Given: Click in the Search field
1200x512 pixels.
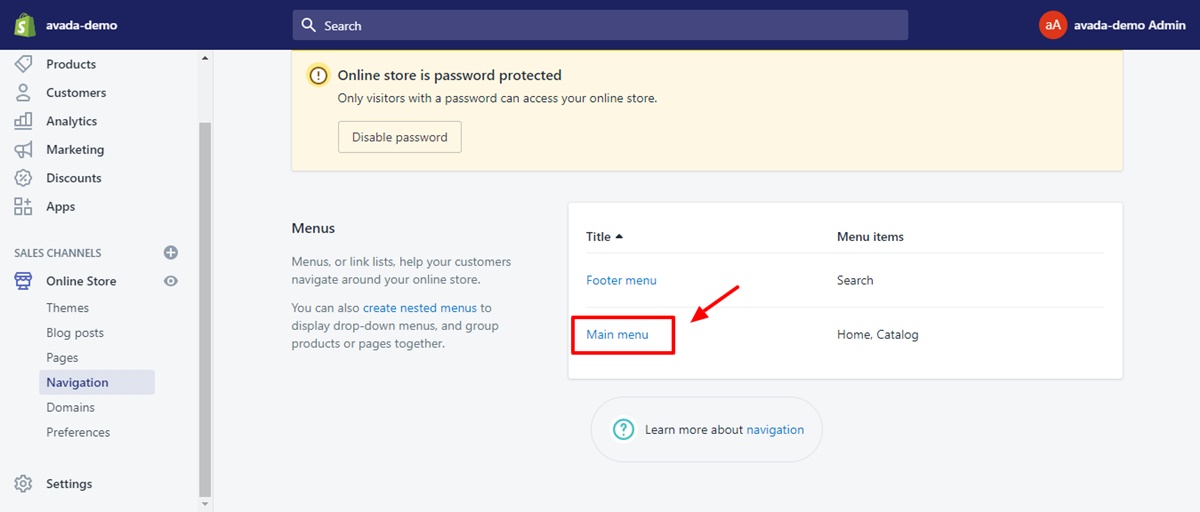Looking at the screenshot, I should click(600, 25).
